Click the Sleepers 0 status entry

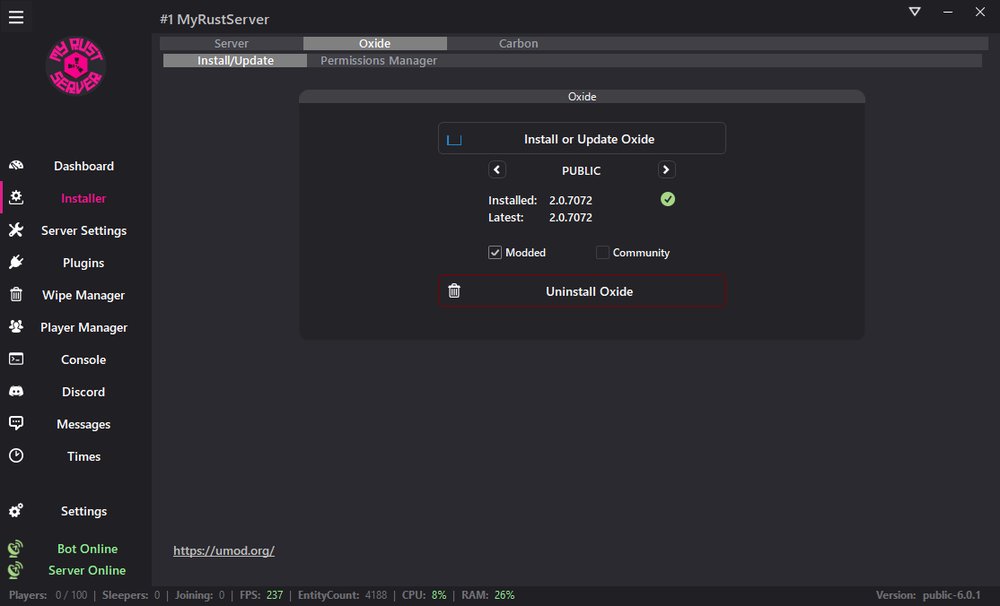point(131,595)
